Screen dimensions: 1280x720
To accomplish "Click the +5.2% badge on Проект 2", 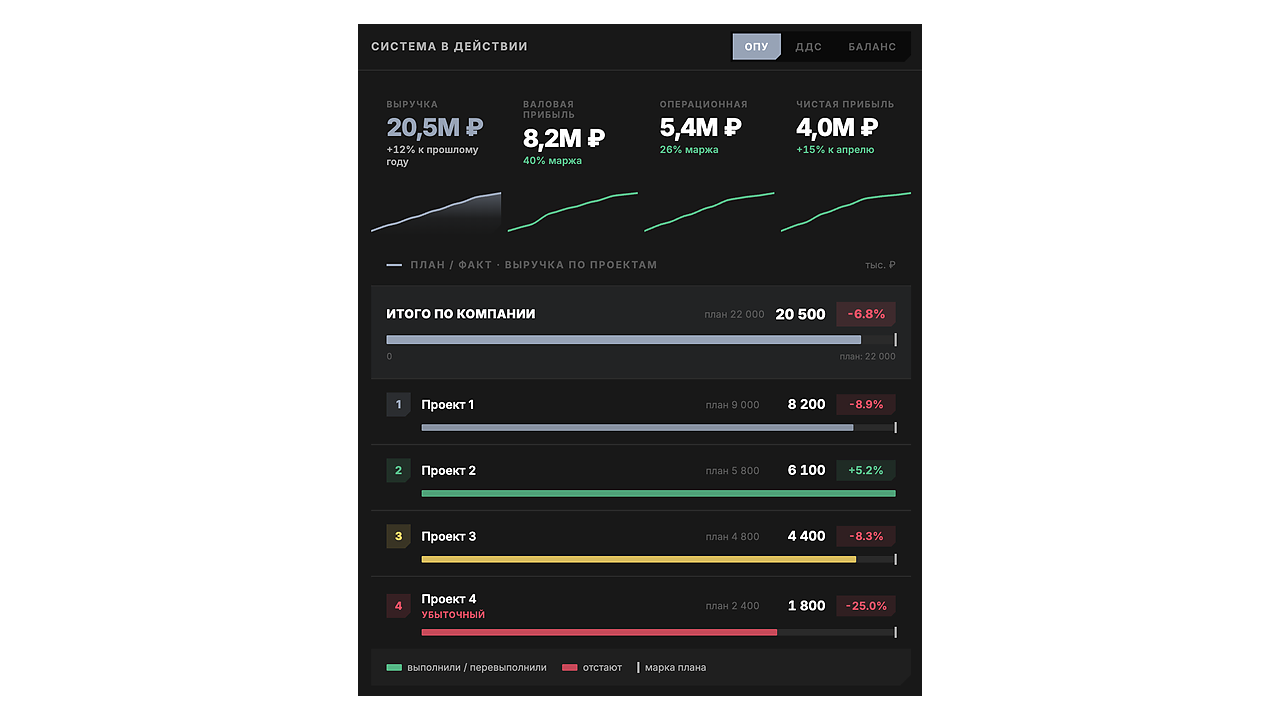I will [866, 471].
